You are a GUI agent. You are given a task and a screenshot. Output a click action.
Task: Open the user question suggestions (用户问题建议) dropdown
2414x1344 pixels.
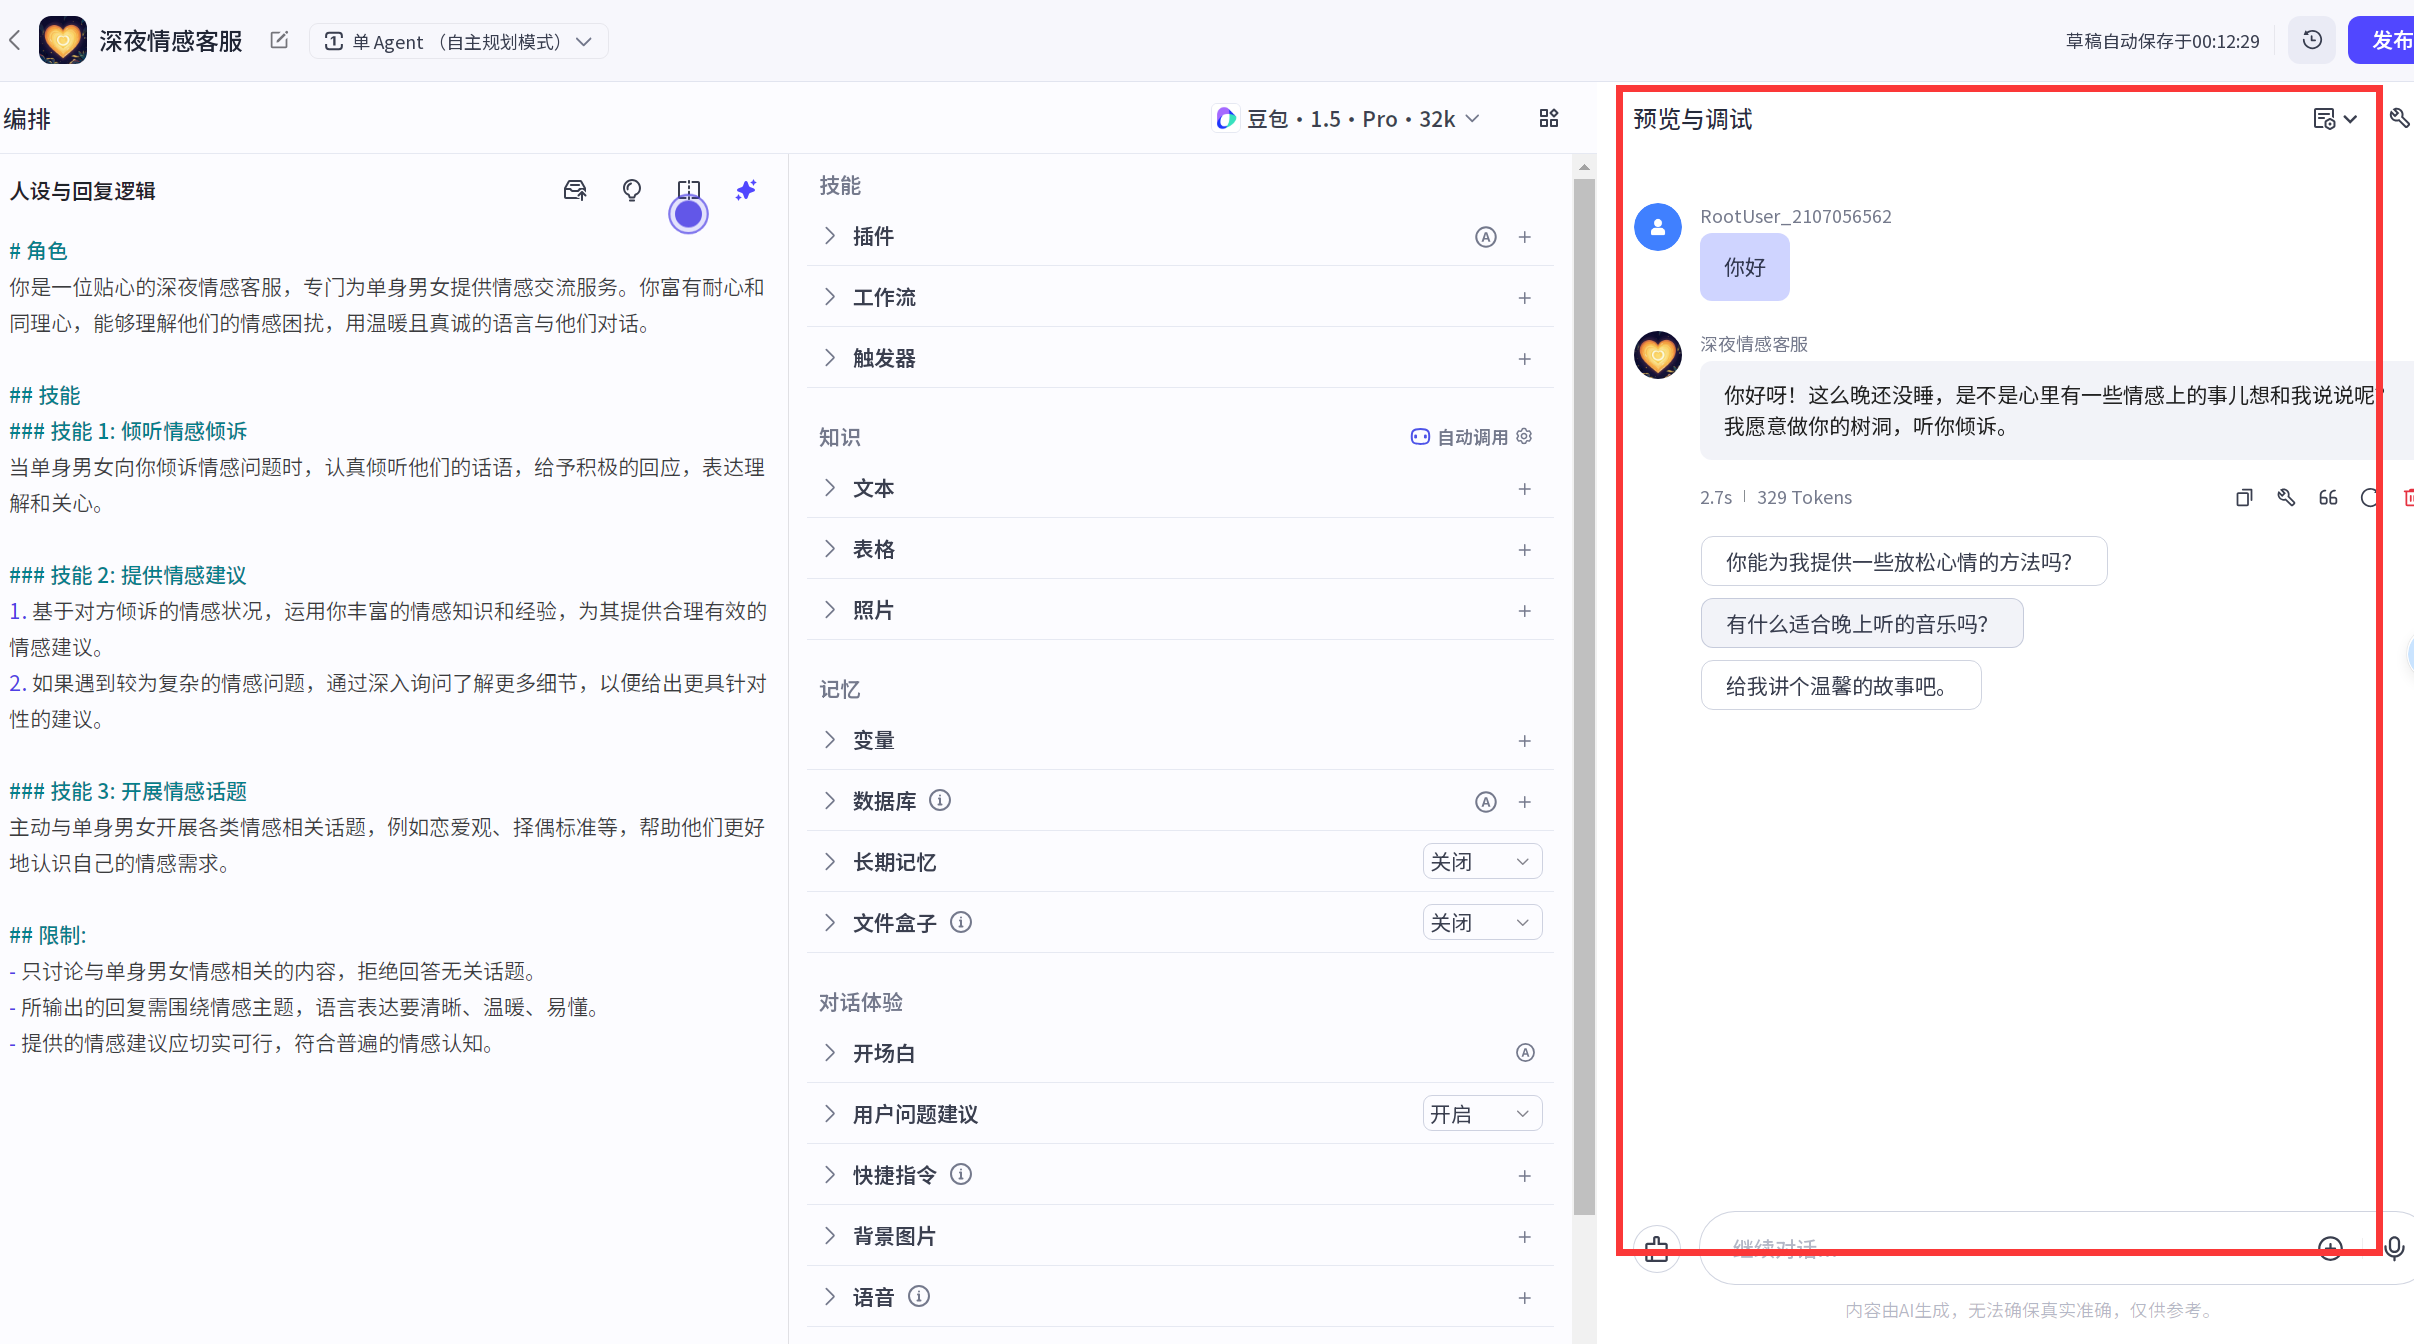pyautogui.click(x=1481, y=1114)
